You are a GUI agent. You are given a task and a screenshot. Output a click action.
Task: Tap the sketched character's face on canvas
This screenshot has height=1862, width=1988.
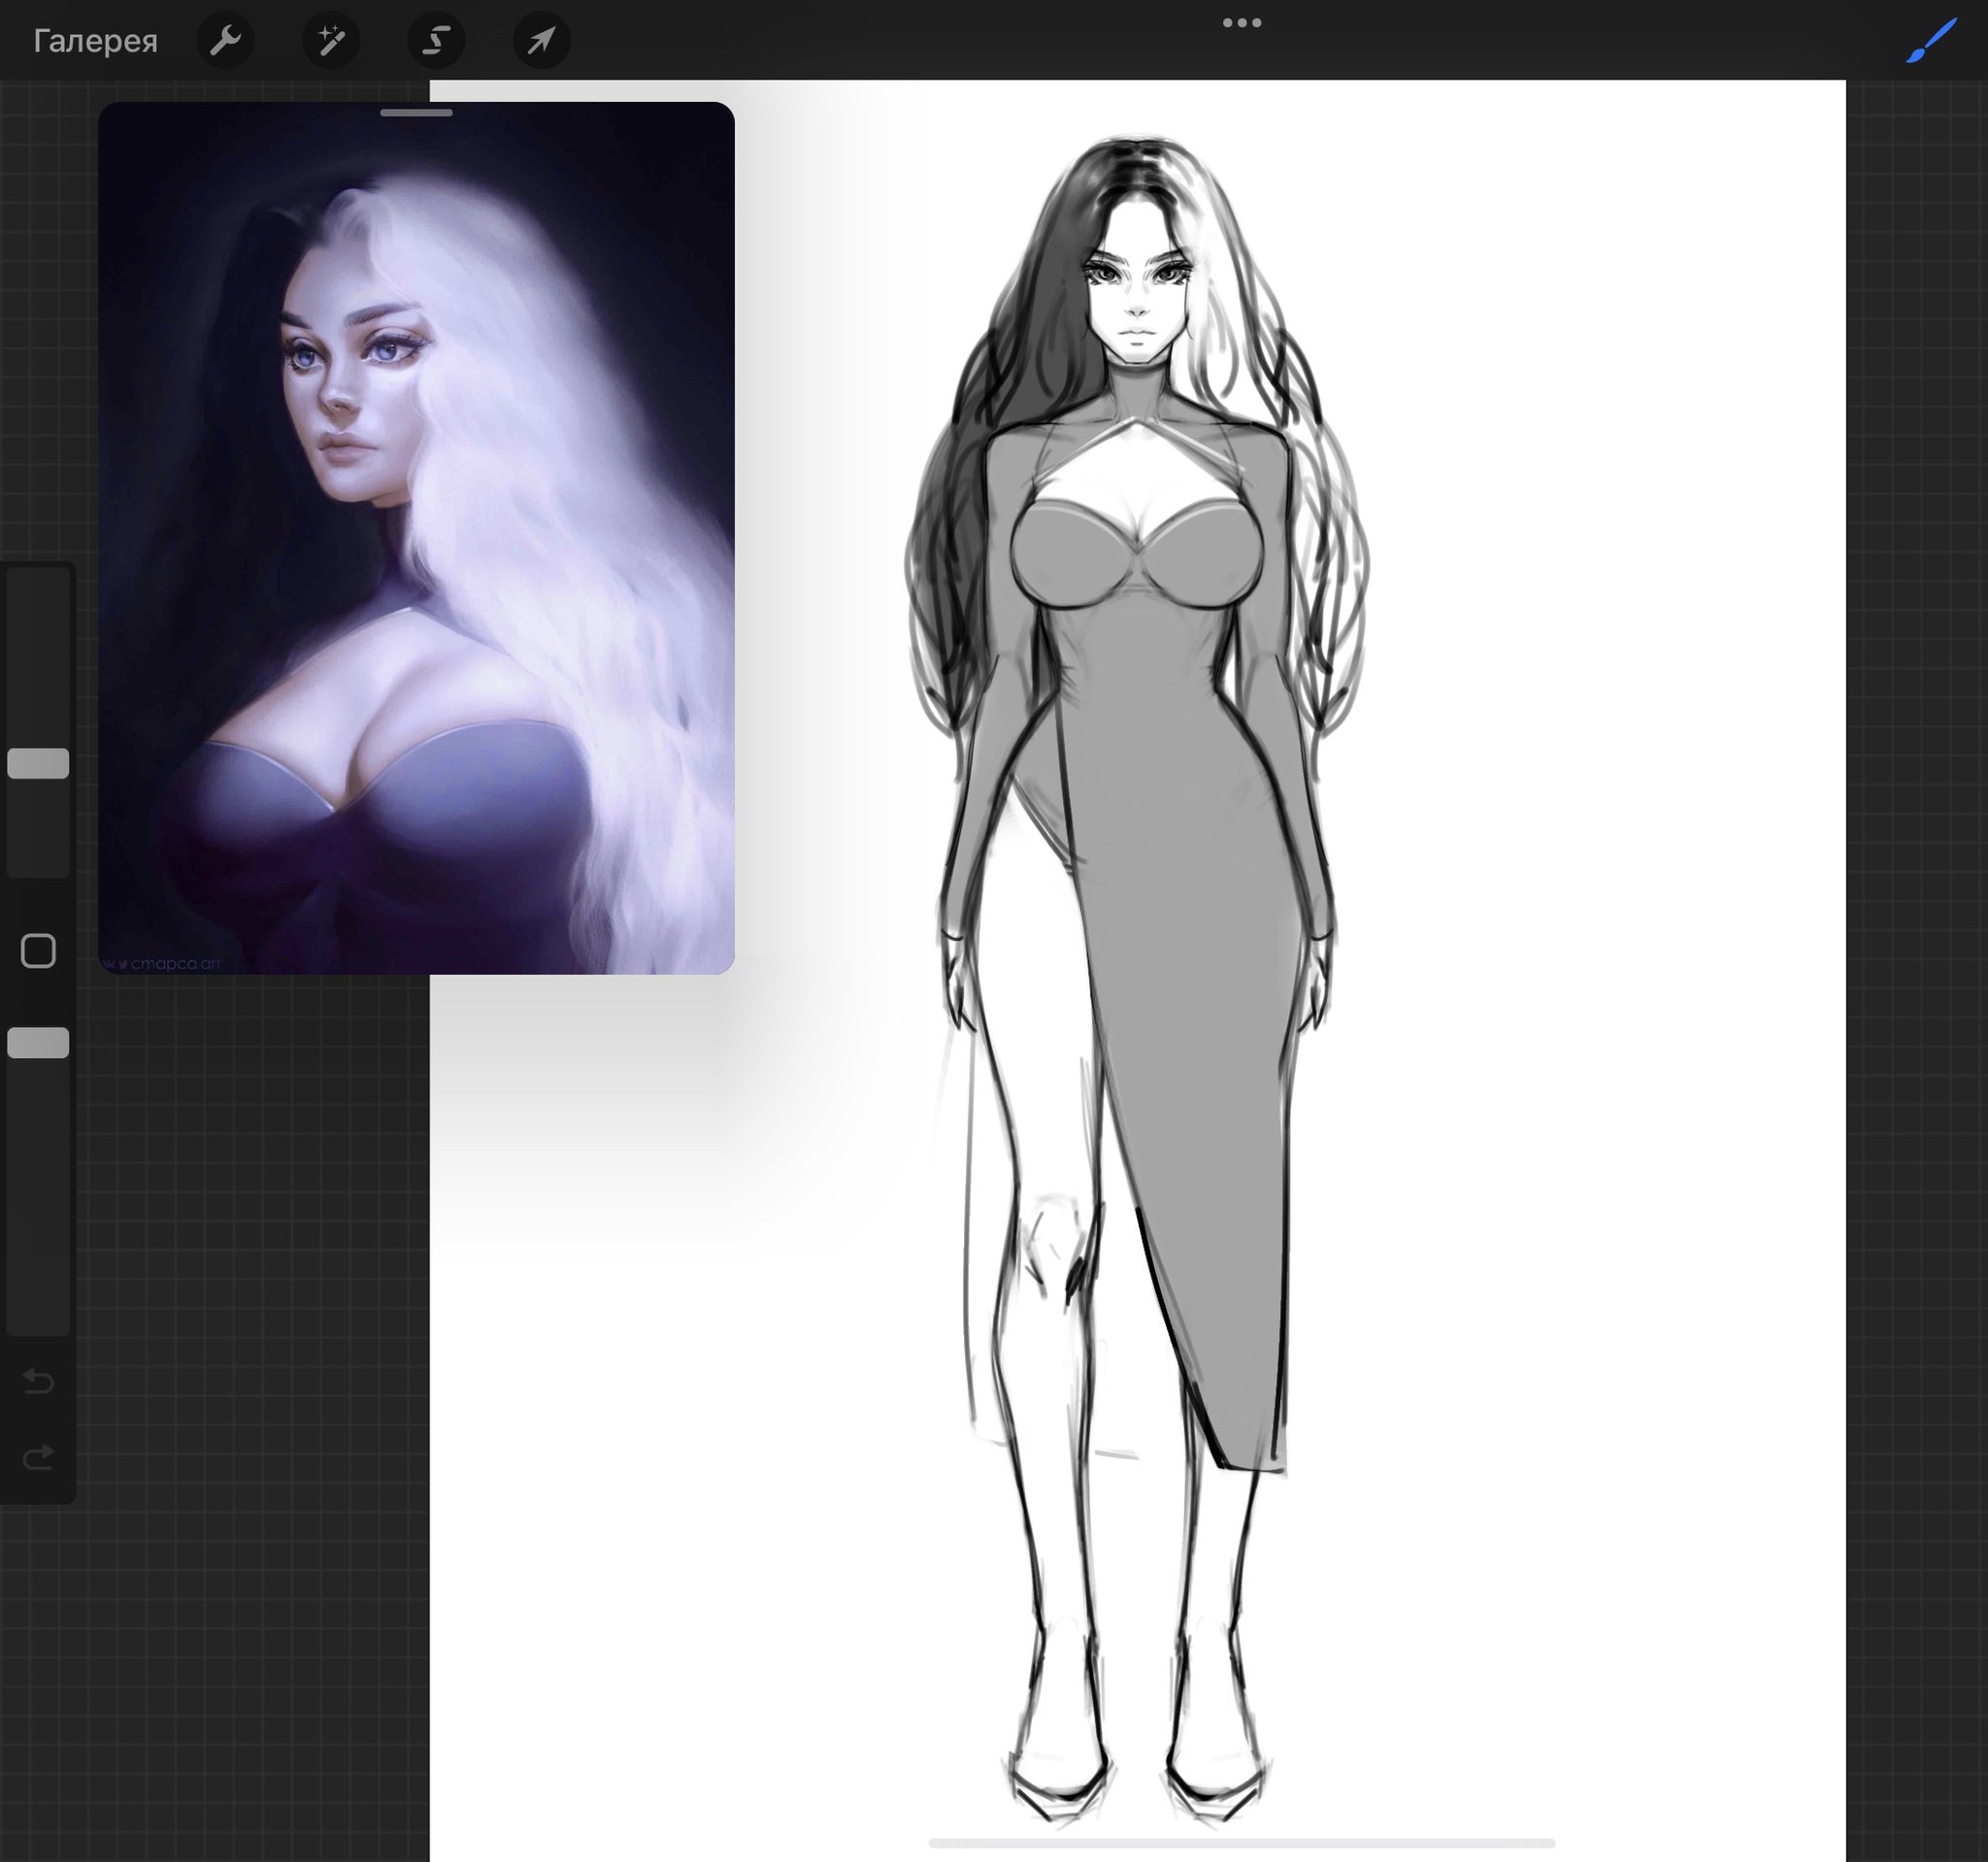(1135, 300)
